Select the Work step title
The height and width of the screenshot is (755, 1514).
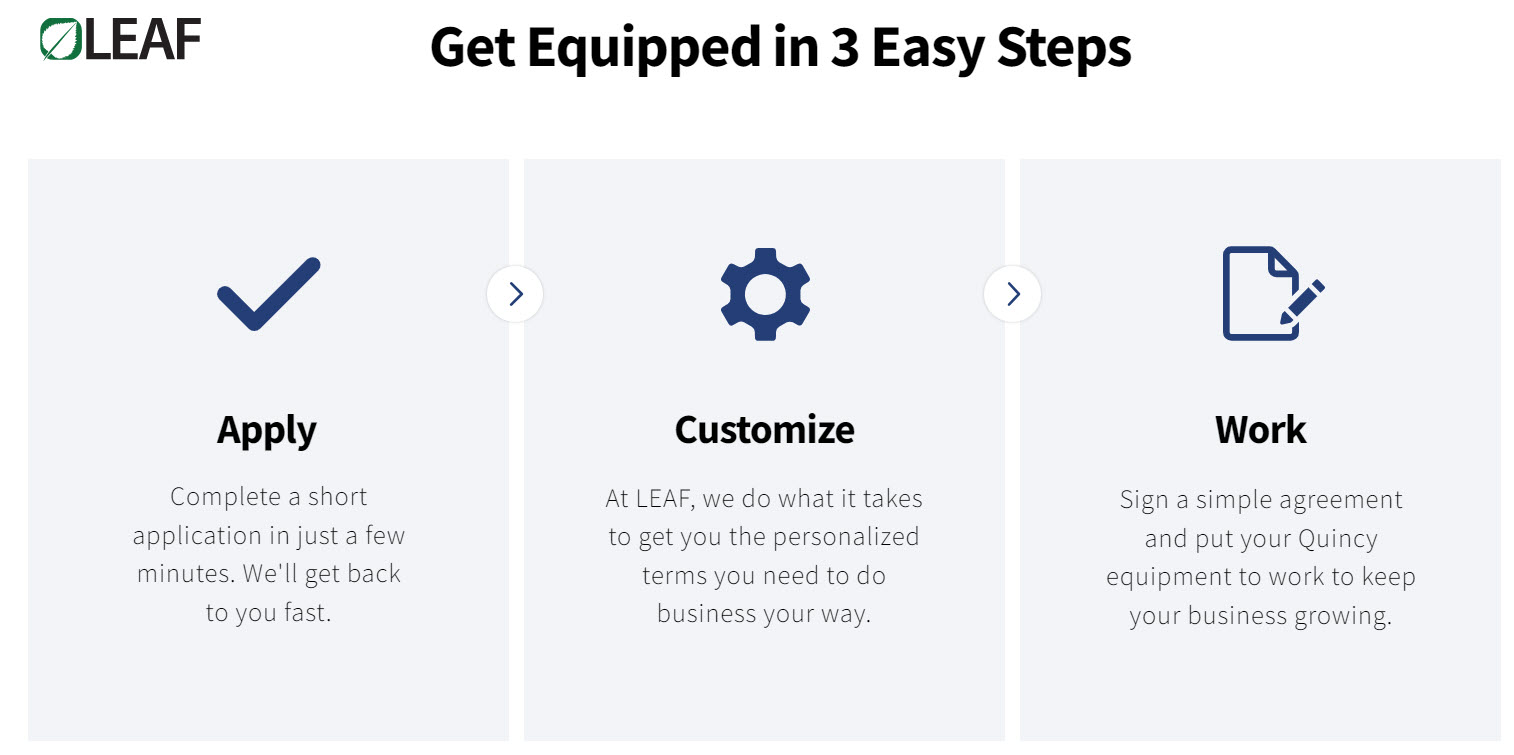1260,430
